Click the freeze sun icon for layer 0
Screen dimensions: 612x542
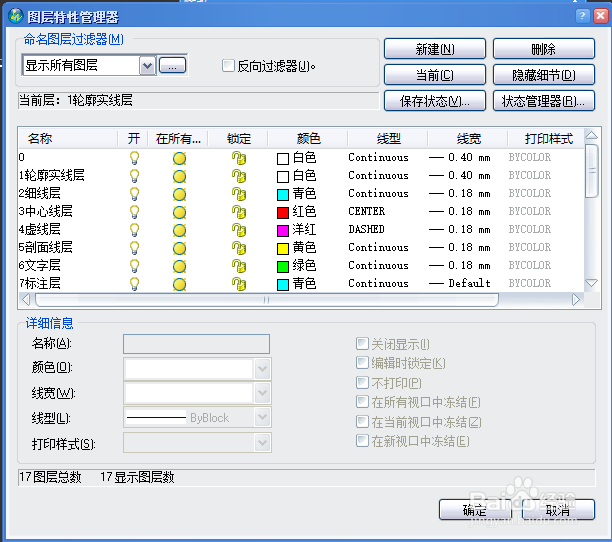pyautogui.click(x=180, y=158)
